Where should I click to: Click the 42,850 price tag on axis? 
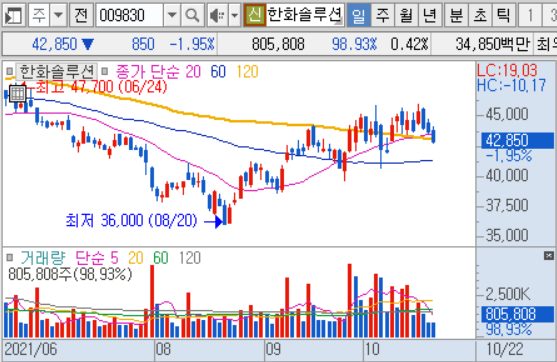point(517,140)
